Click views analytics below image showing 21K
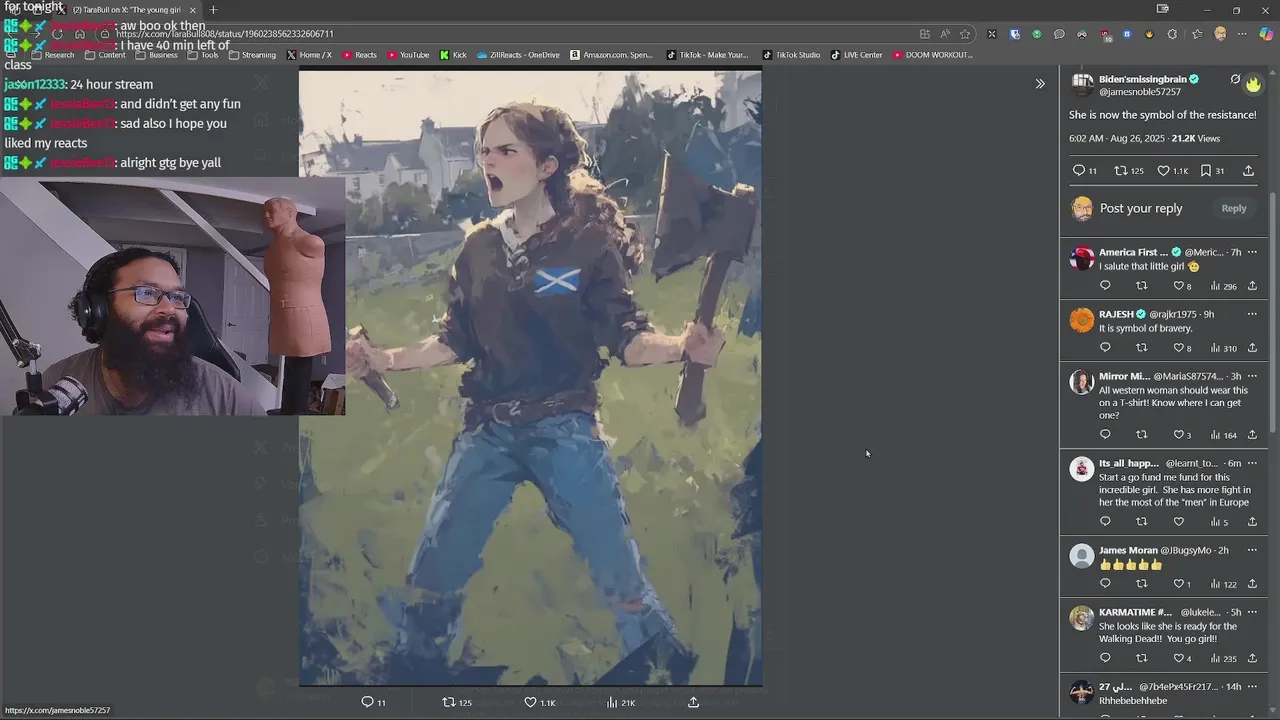The height and width of the screenshot is (720, 1280). 621,702
